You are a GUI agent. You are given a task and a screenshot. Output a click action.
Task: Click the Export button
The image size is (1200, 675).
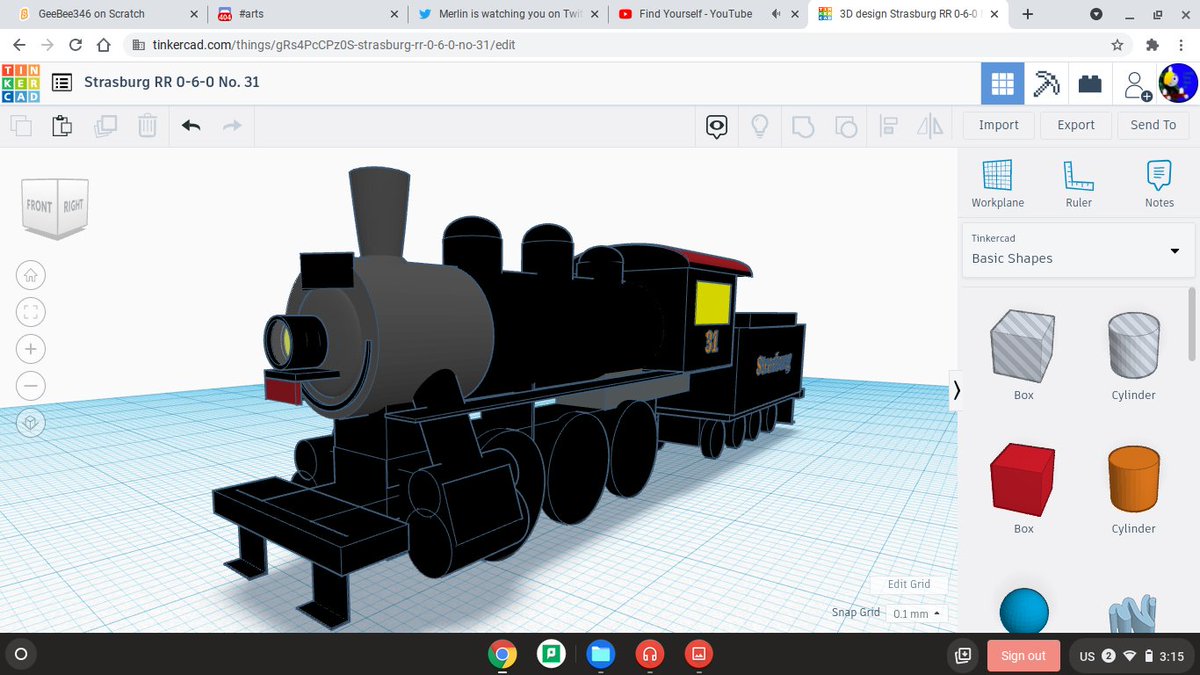click(1075, 124)
